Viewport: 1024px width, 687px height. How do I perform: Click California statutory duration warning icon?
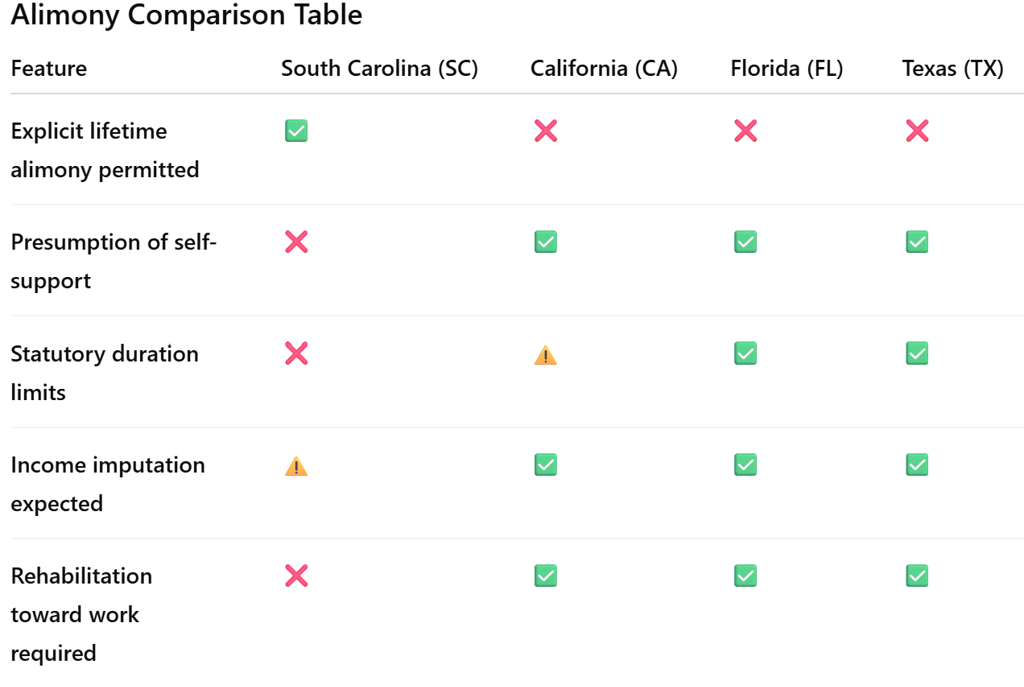click(x=545, y=355)
